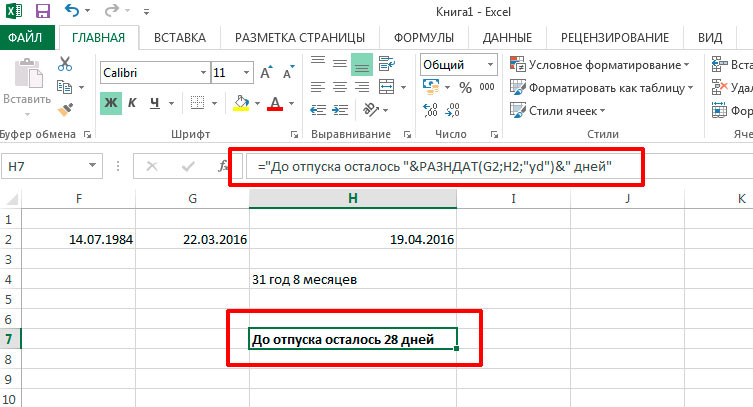Open the Calibri font name dropdown
753x407 pixels.
(203, 73)
